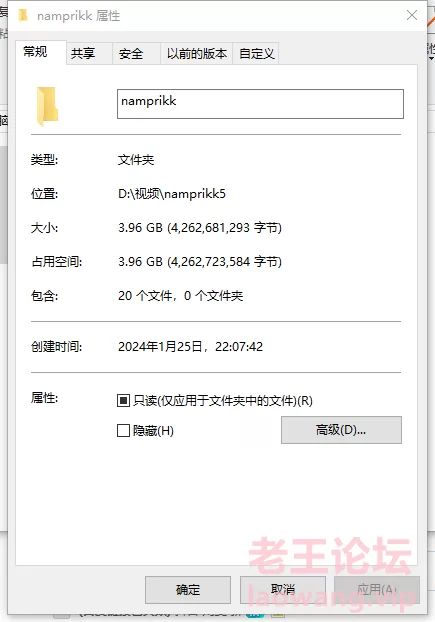Toggle the 只读 read-only checkbox

tap(123, 401)
